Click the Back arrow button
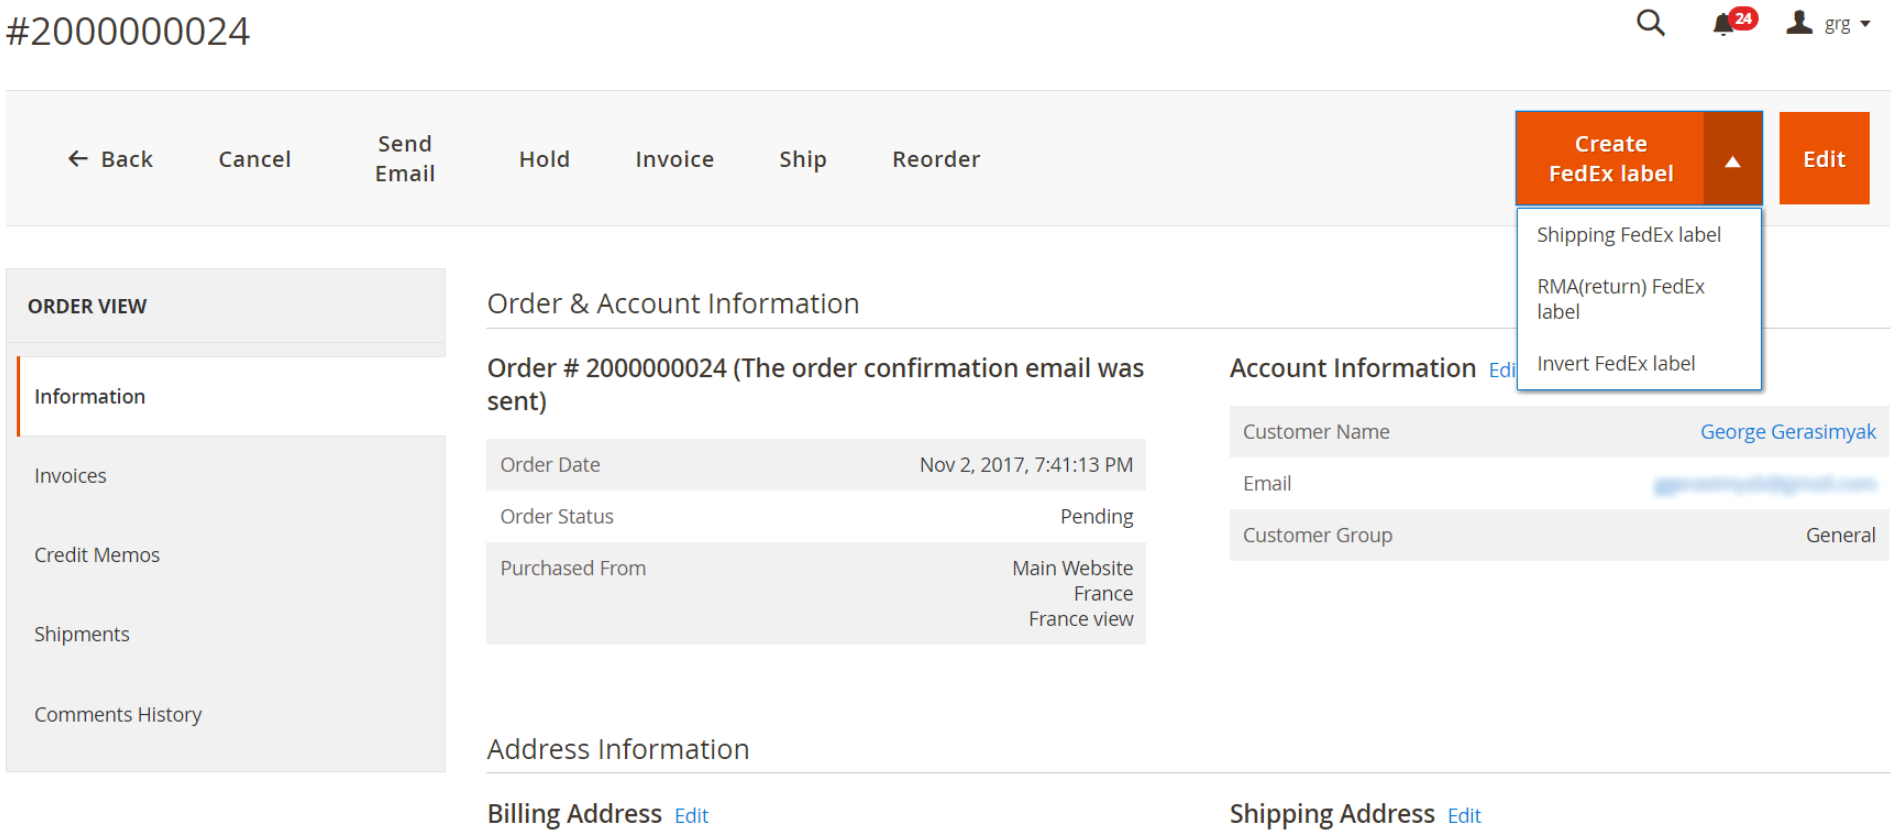1897x837 pixels. click(x=110, y=159)
